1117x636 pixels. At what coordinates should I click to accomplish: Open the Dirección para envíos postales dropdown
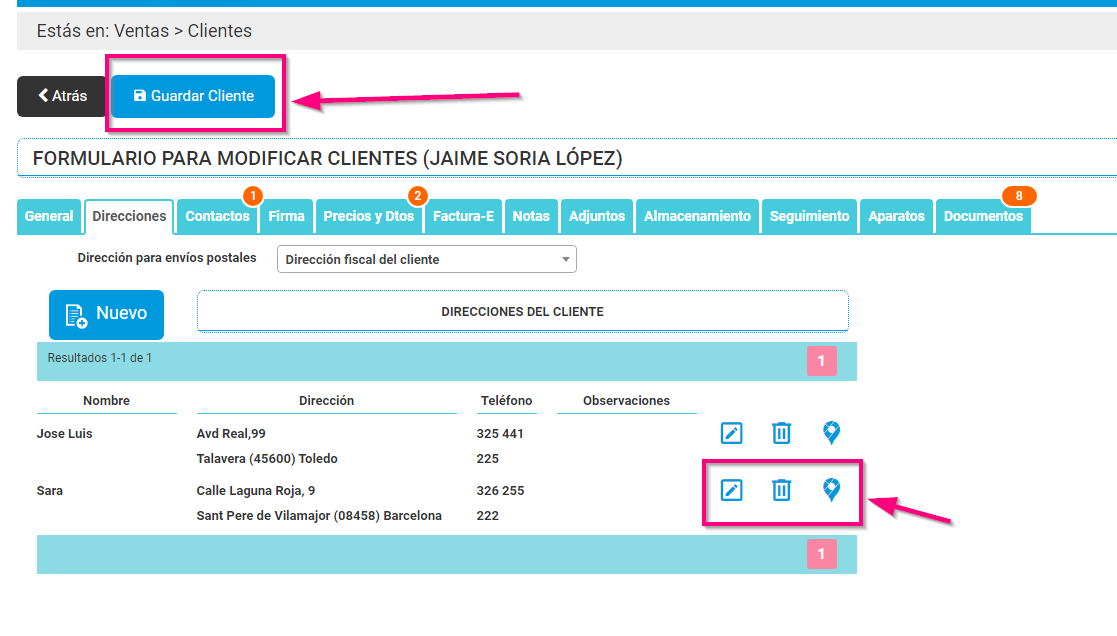tap(425, 259)
